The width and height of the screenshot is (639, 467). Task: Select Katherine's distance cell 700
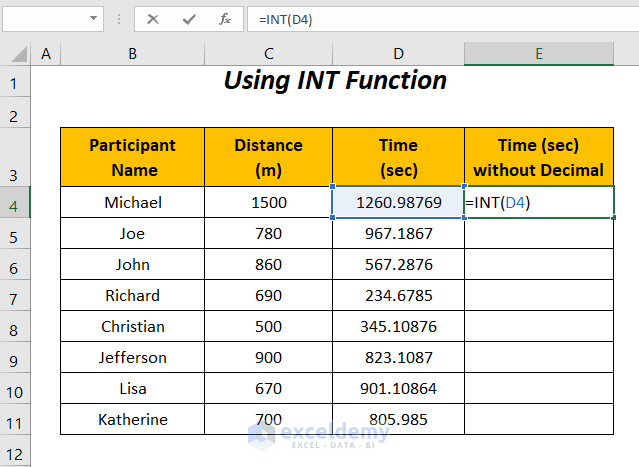[268, 419]
